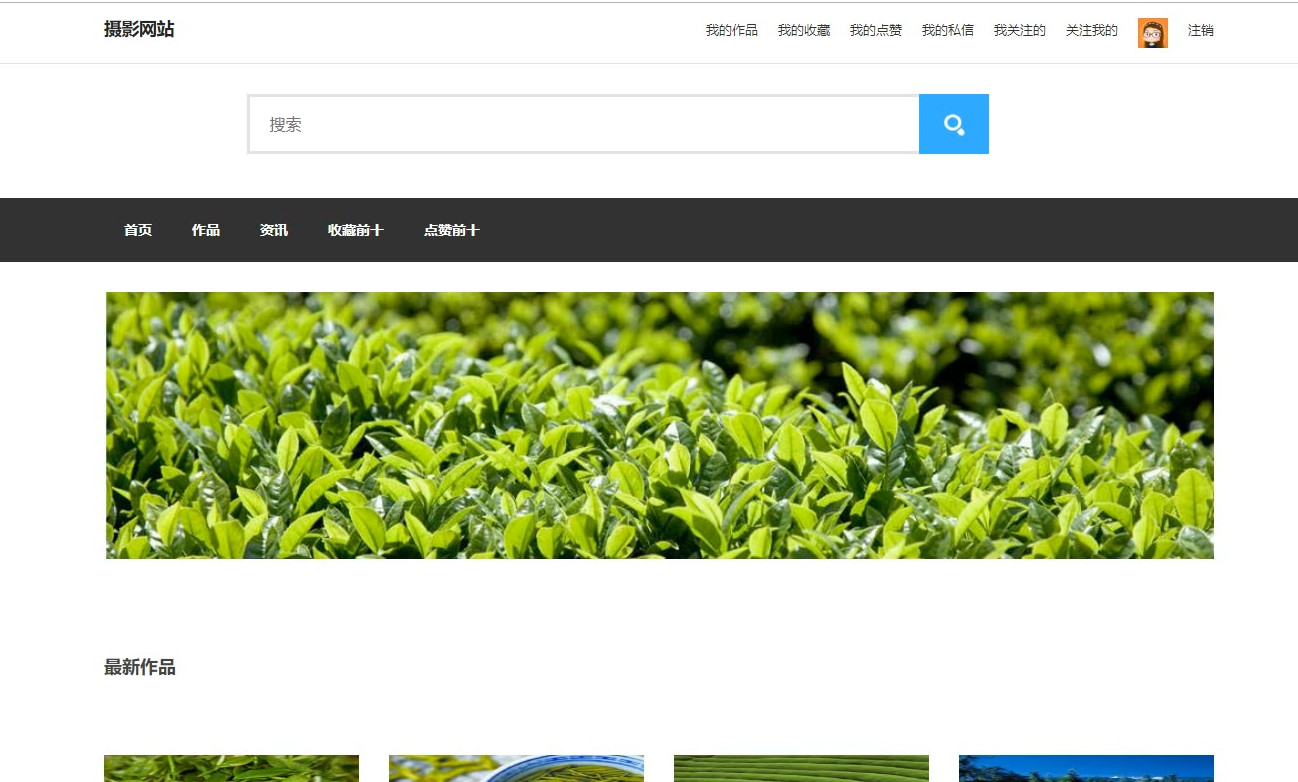Viewport: 1298px width, 782px height.
Task: Click the blue search magnifier button
Action: pyautogui.click(x=953, y=124)
